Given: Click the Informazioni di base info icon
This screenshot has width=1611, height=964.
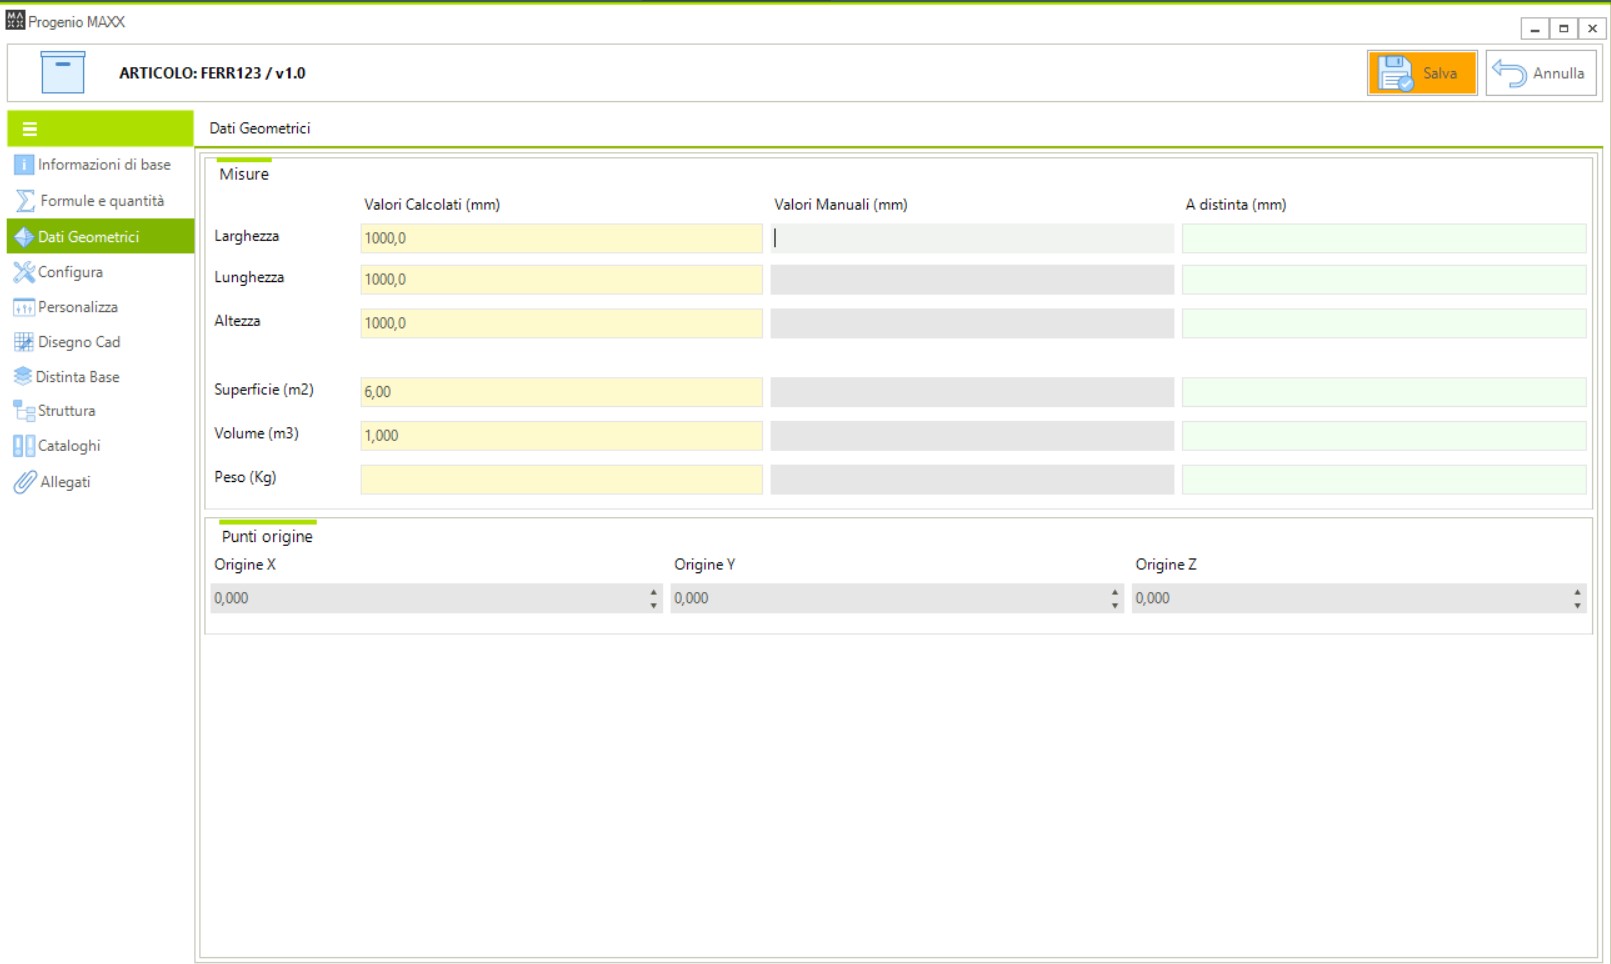Looking at the screenshot, I should tap(24, 164).
